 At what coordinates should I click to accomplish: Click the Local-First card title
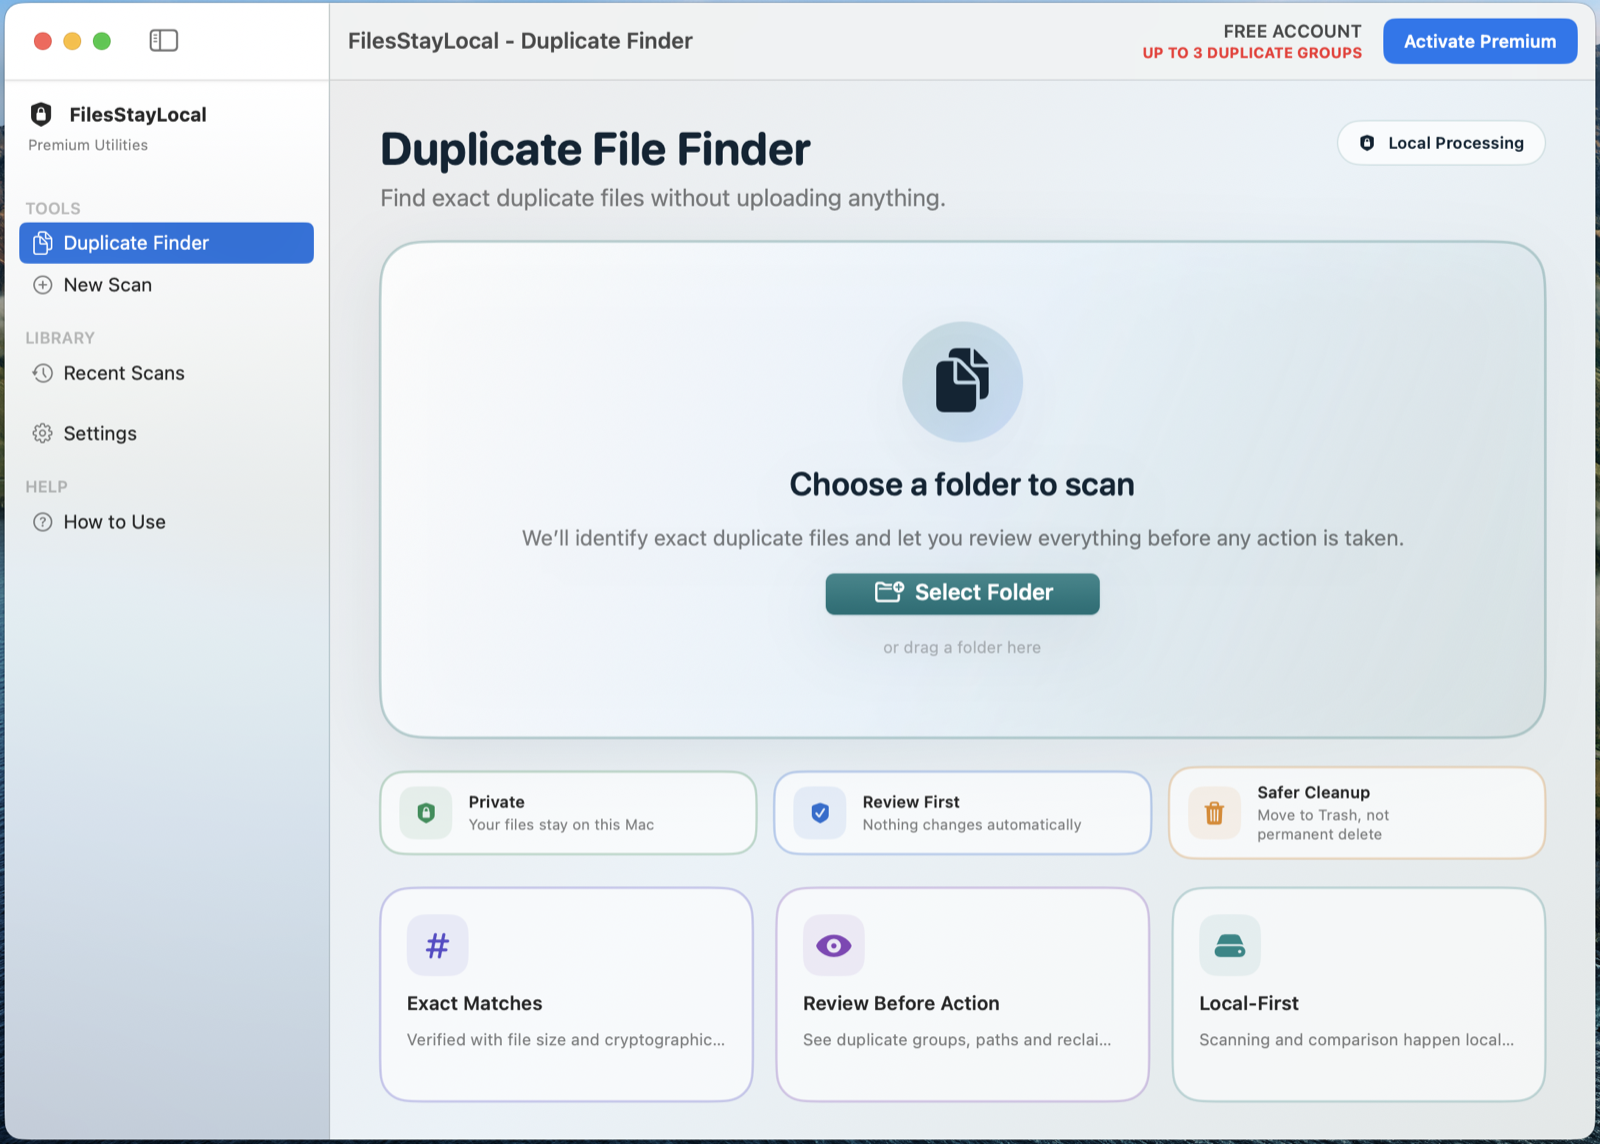(x=1249, y=1003)
